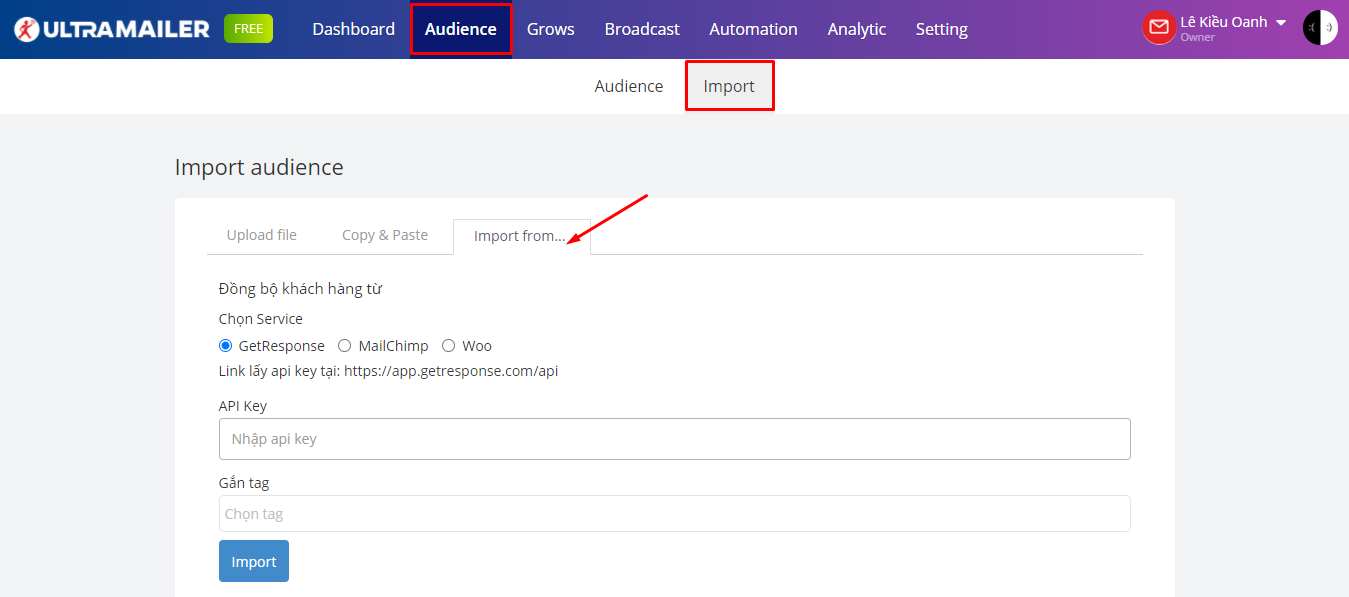Viewport: 1349px width, 597px height.
Task: Click the Lê Kiều Oanh user name
Action: [x=1223, y=22]
